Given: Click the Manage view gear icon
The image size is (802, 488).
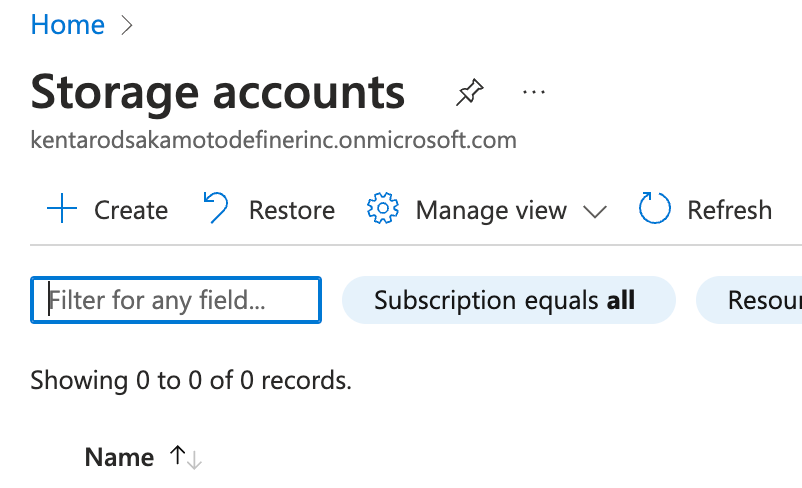Looking at the screenshot, I should click(x=383, y=208).
